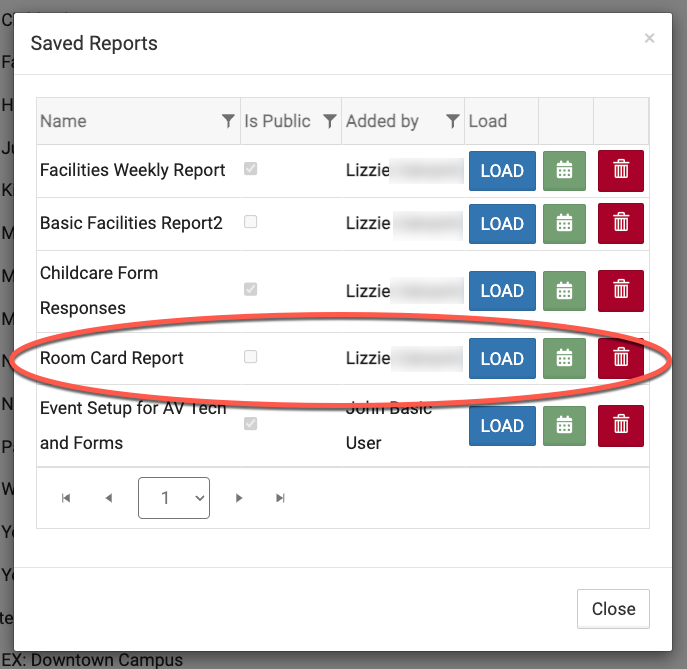Dismiss Saved Reports dialog with X icon
The height and width of the screenshot is (669, 687).
(649, 39)
